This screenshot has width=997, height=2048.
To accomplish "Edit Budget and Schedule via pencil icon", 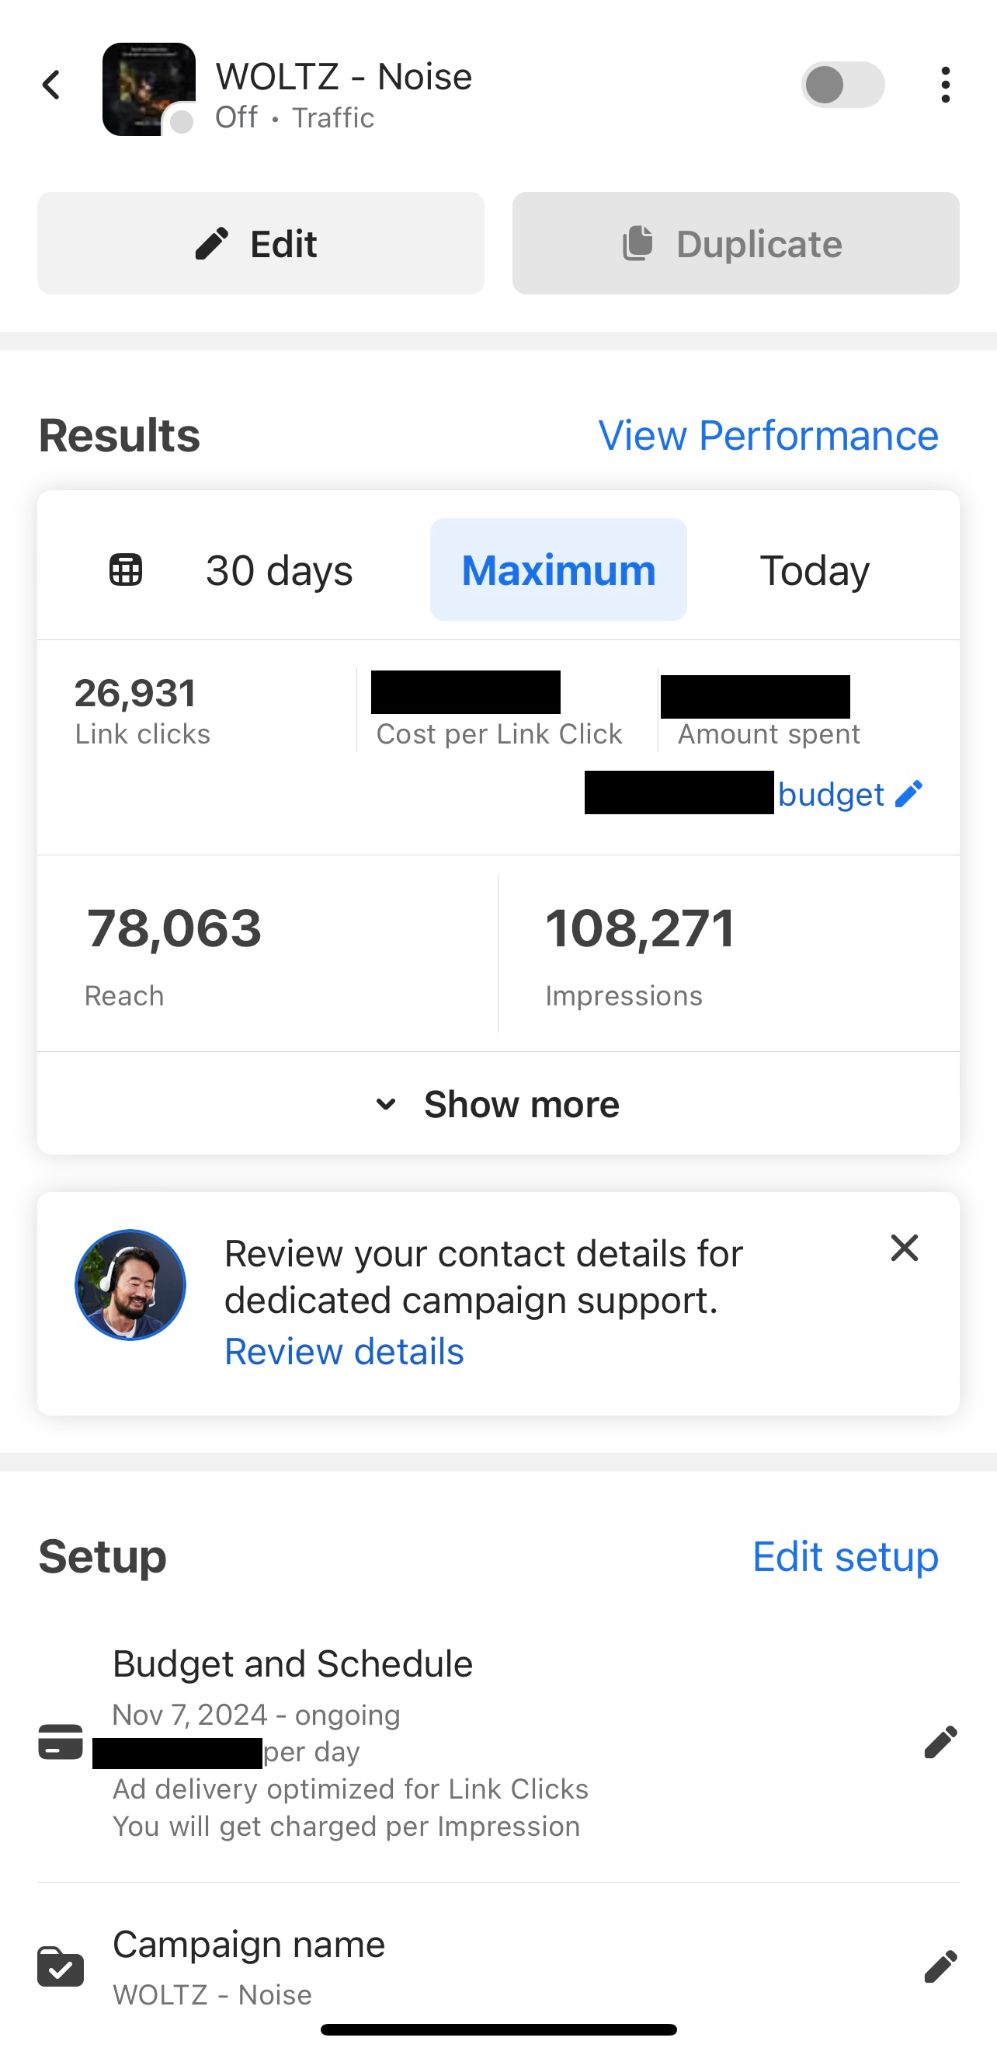I will click(x=940, y=1742).
